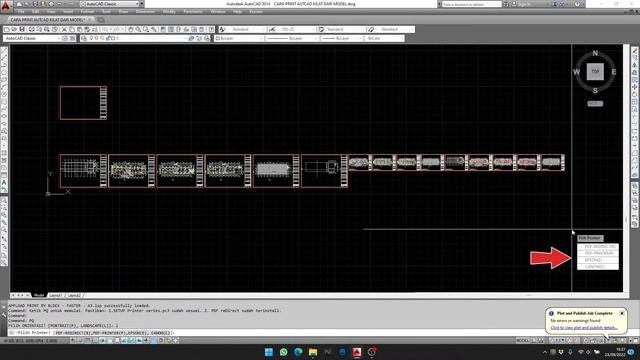Toggle Object Snap in status bar
Viewport: 640px width, 360px height.
(109, 340)
